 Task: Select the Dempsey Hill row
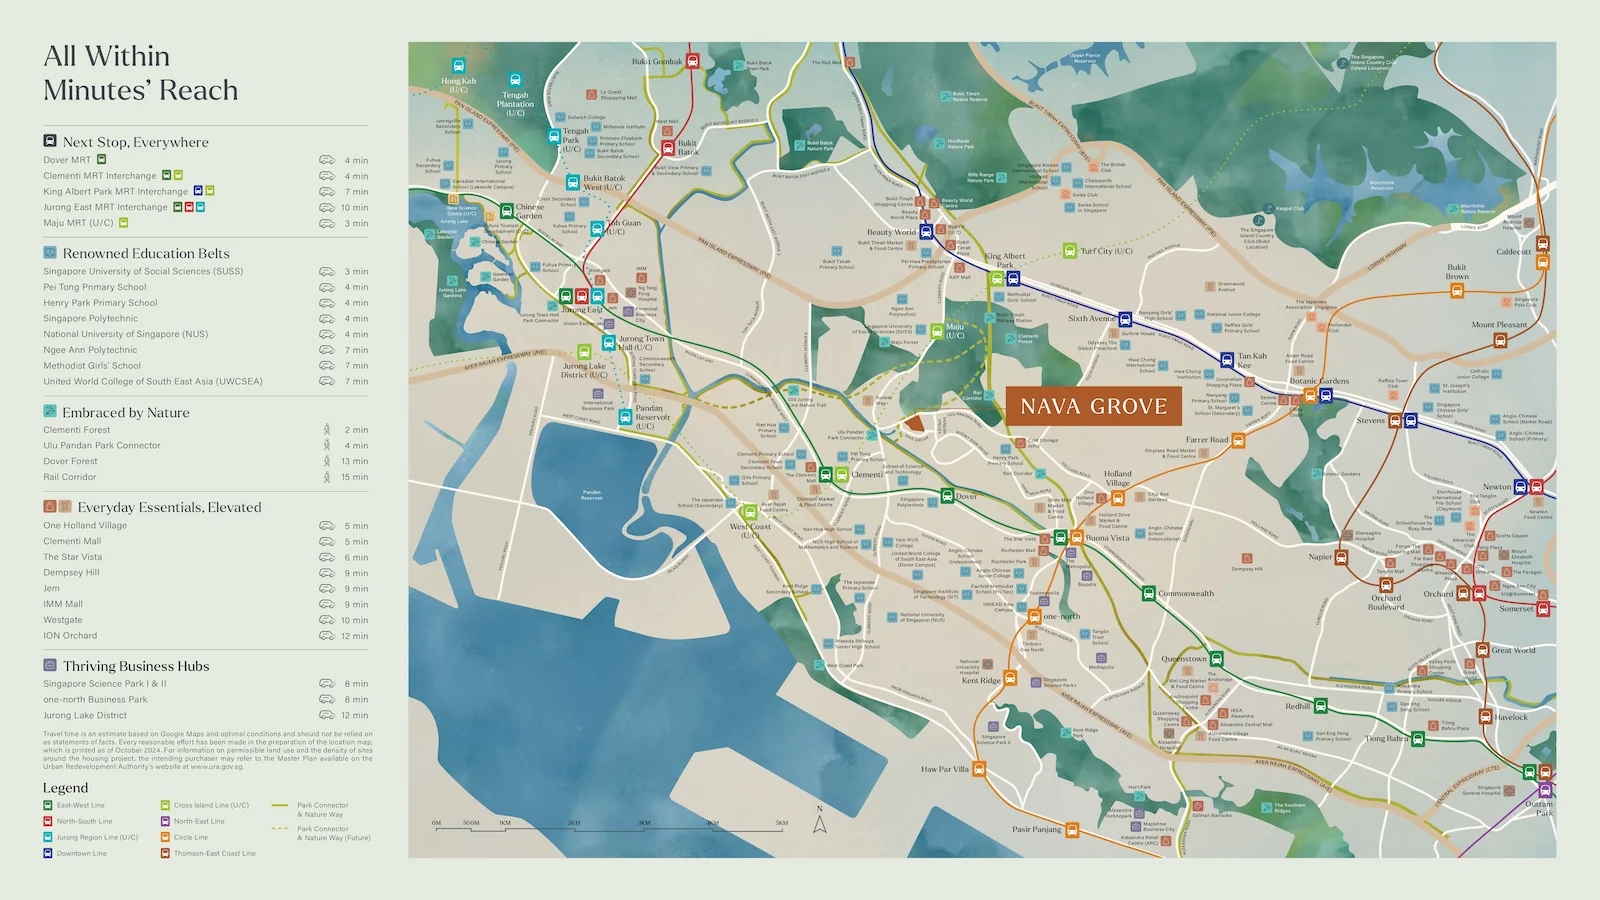[206, 573]
